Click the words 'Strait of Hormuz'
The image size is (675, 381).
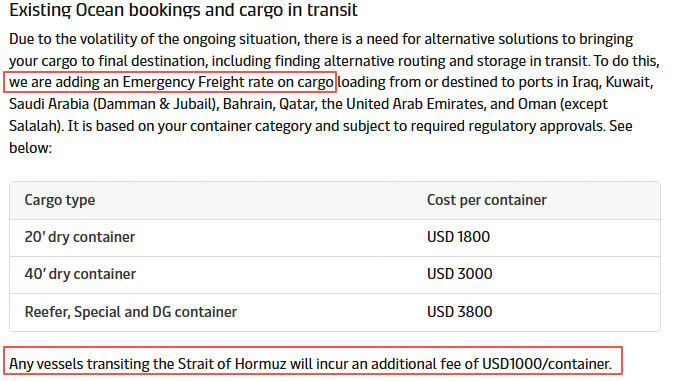[232, 364]
